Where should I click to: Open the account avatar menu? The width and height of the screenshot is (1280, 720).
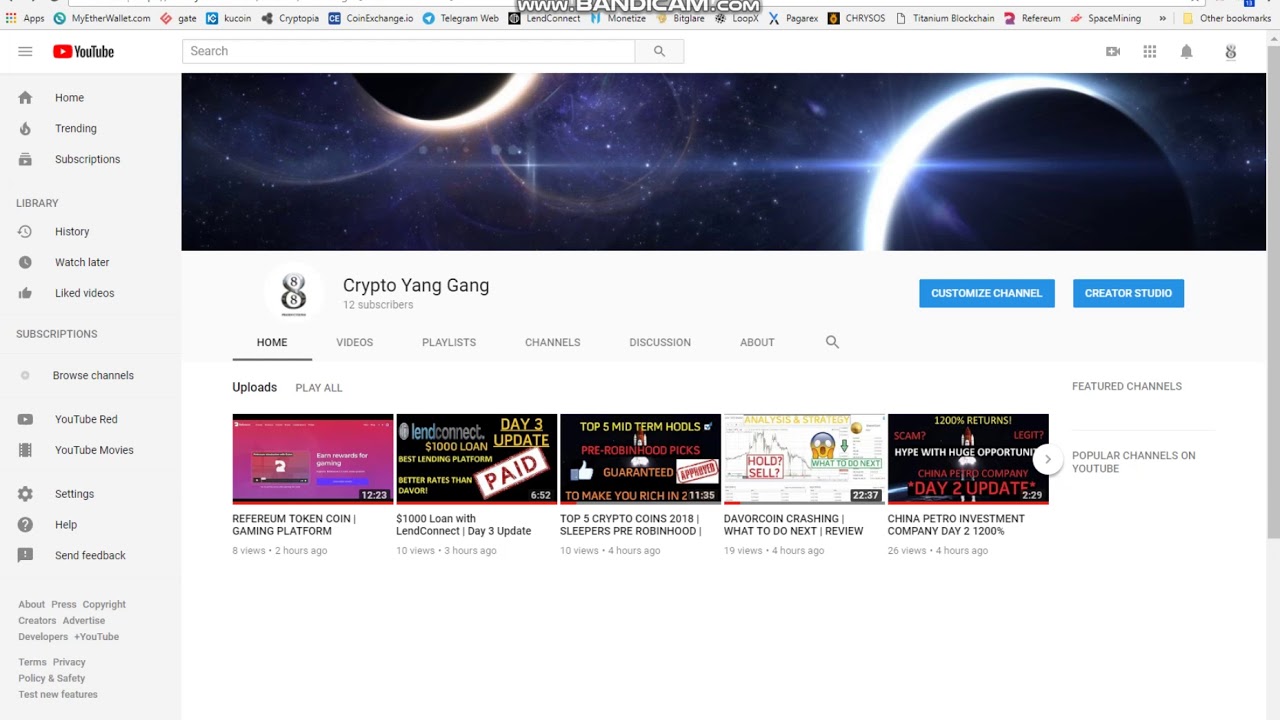1231,51
